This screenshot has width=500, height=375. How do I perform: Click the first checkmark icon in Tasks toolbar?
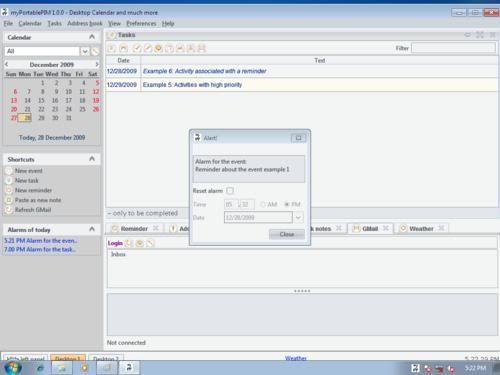tap(137, 48)
